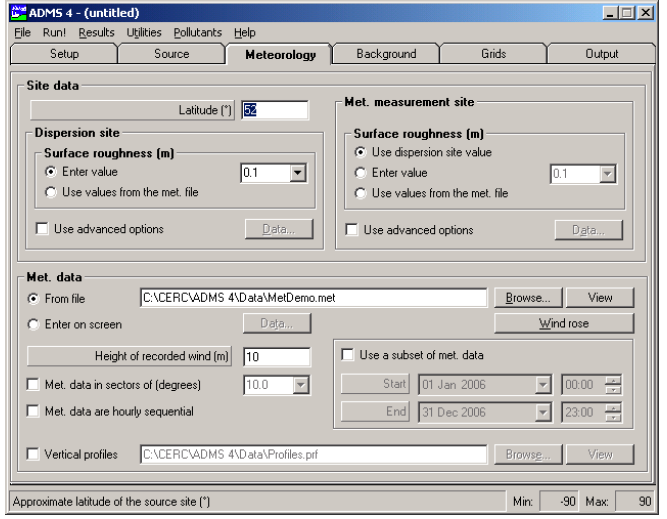The image size is (667, 519).
Task: Enable Use a subset of met. data
Action: pyautogui.click(x=348, y=355)
